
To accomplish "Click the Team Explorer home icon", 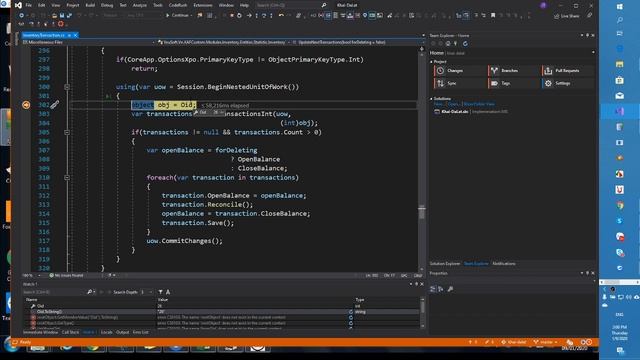I will (448, 44).
